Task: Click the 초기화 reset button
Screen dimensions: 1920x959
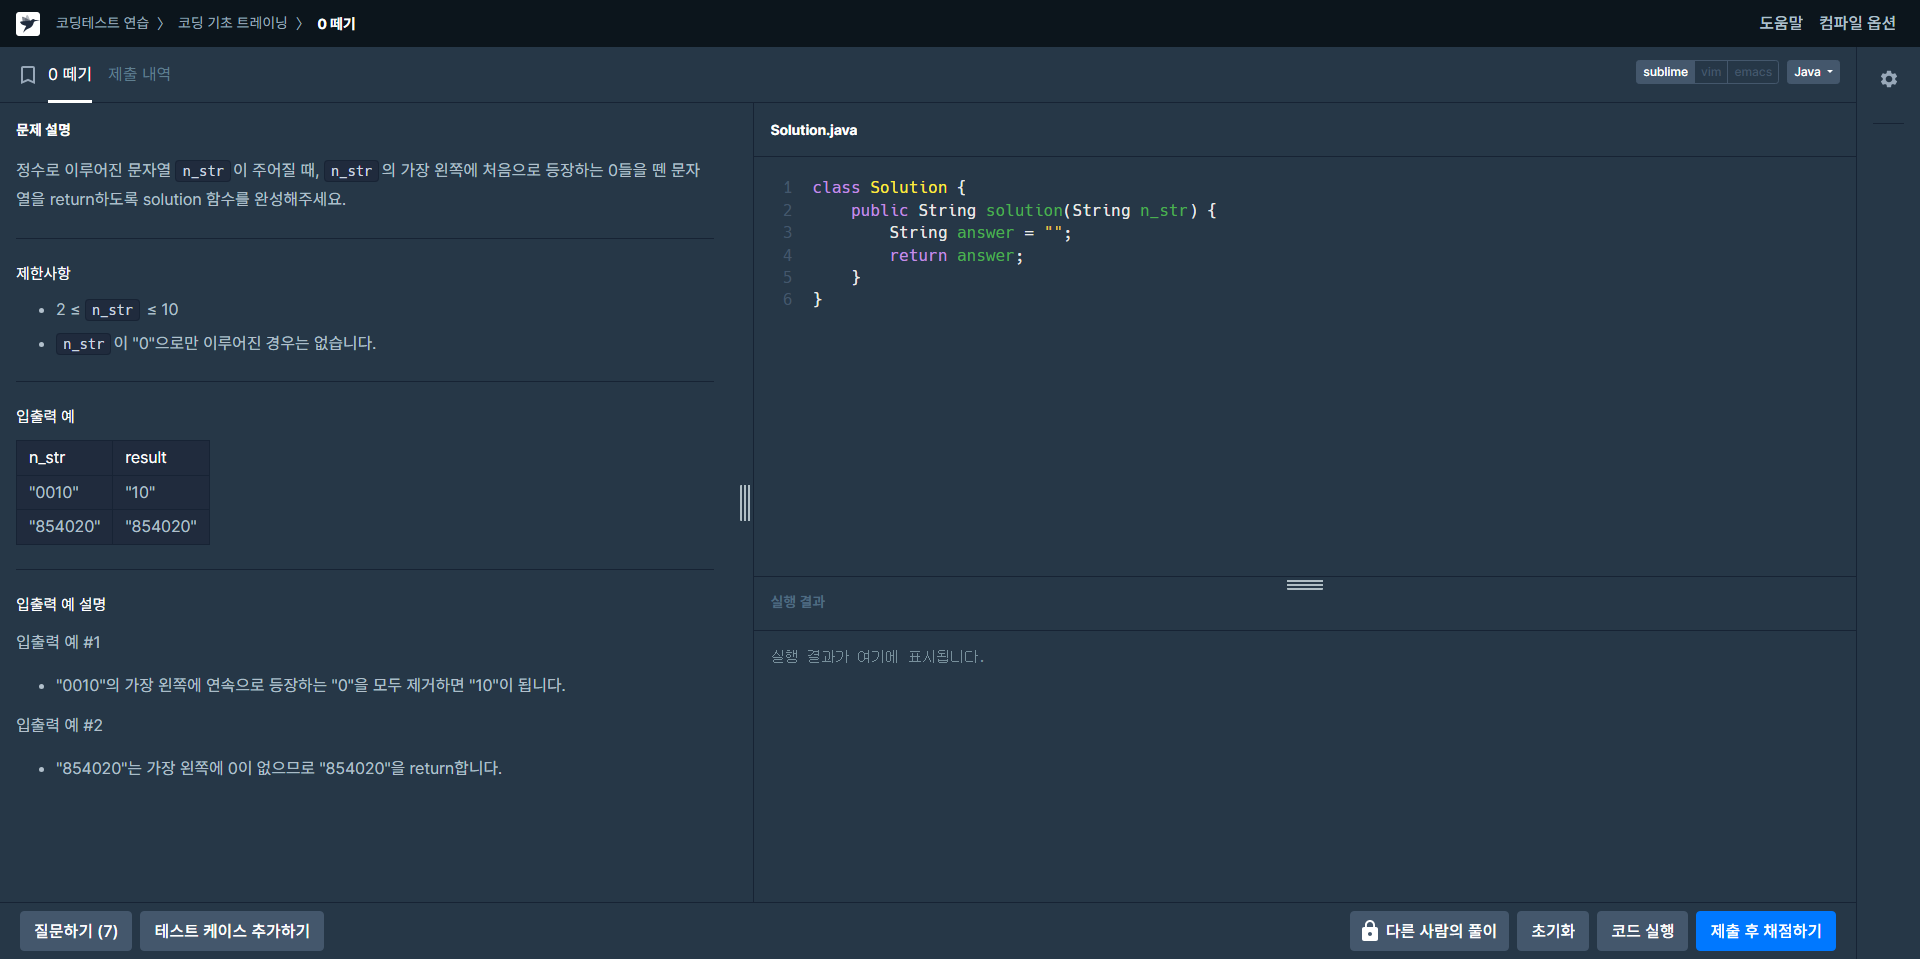Action: [x=1552, y=931]
